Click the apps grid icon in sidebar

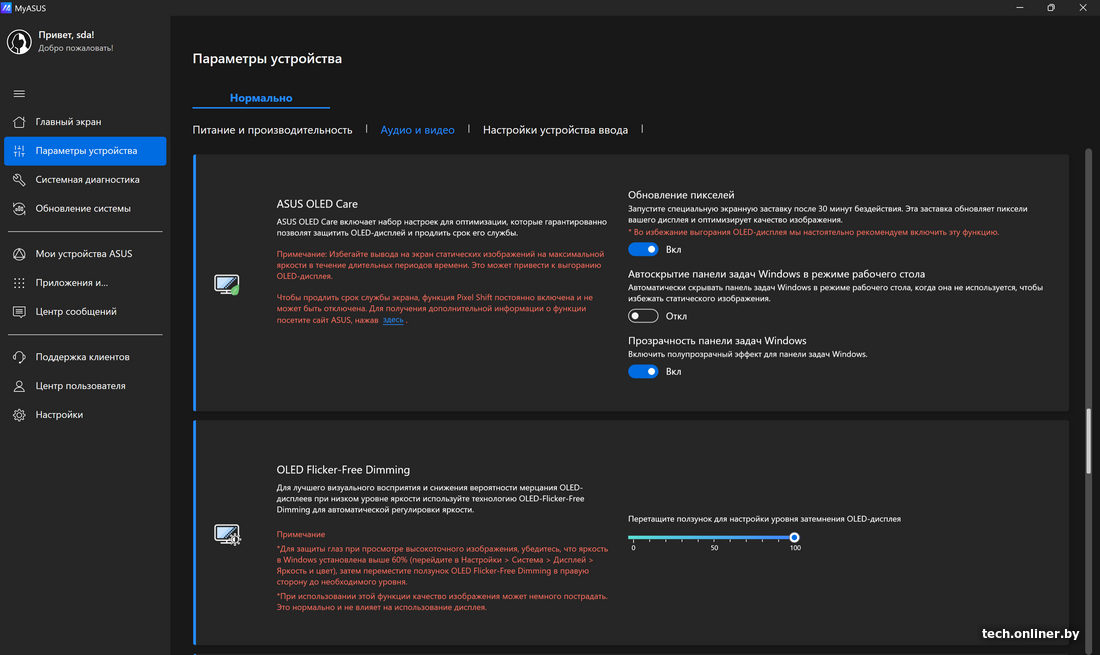pyautogui.click(x=19, y=283)
